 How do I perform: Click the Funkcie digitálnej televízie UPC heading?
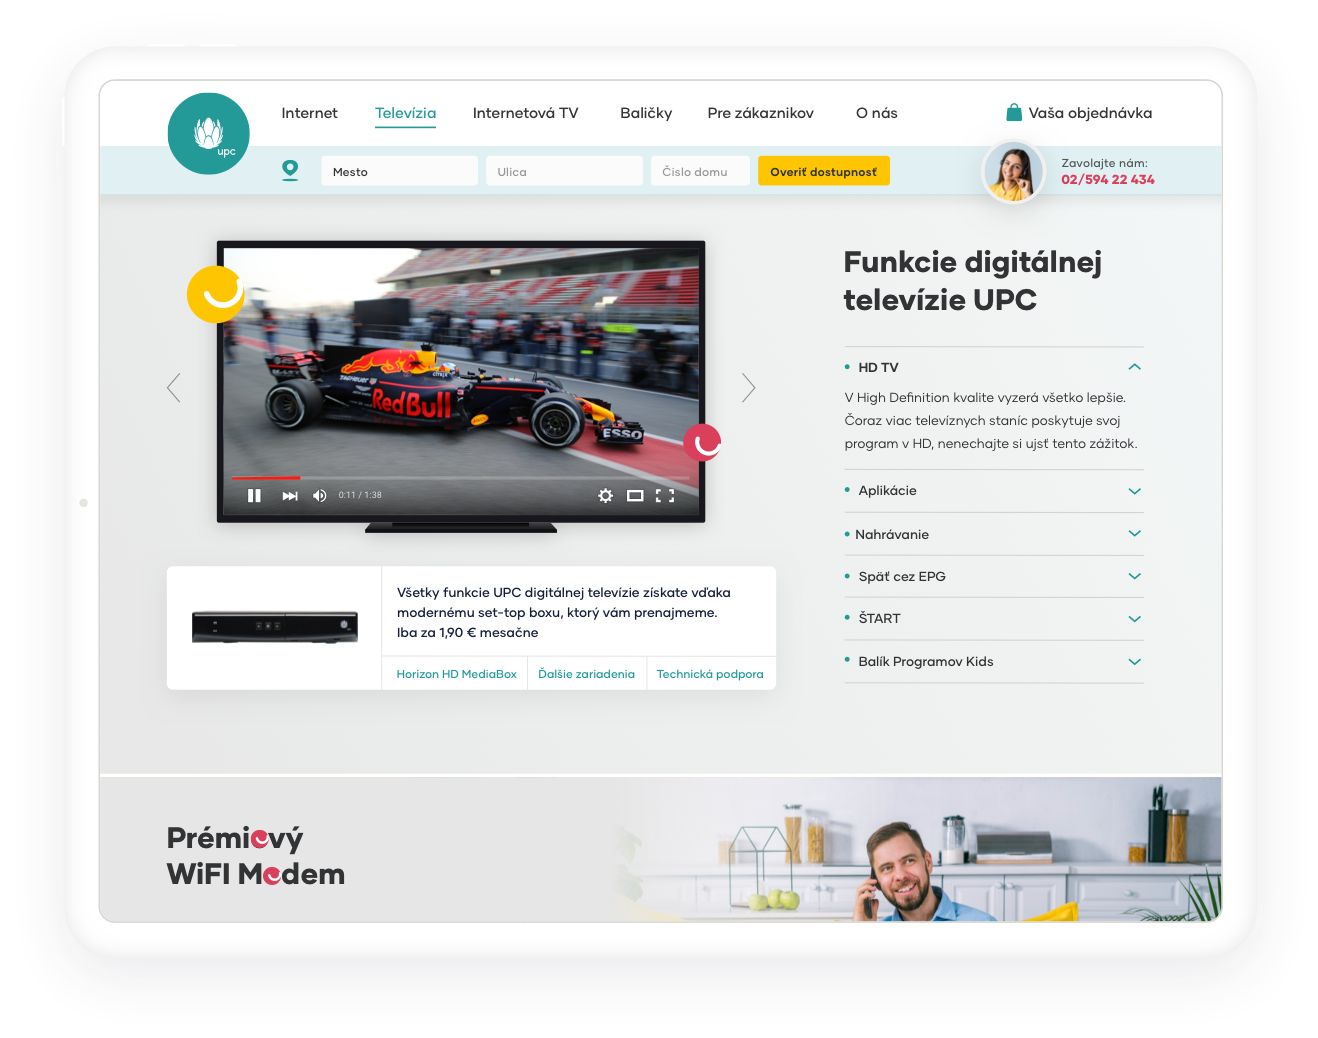(x=972, y=280)
